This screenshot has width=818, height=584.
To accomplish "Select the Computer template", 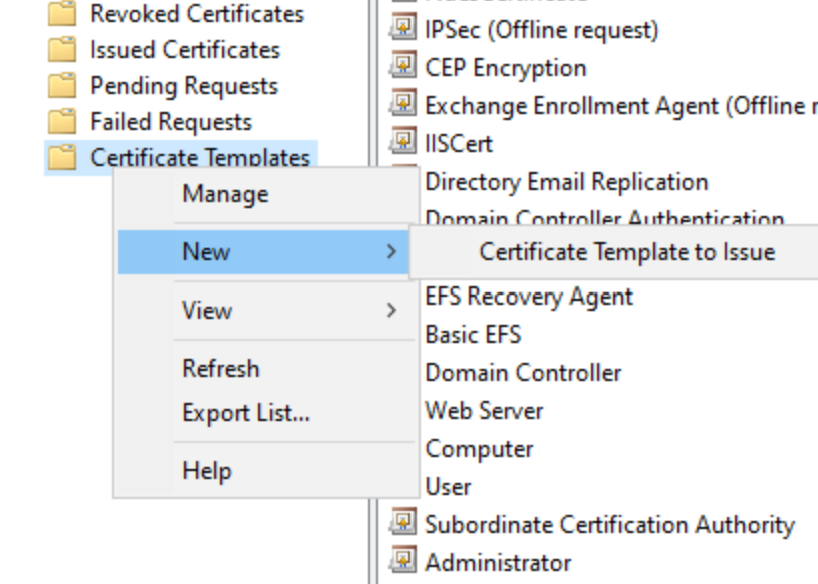I will (x=479, y=449).
